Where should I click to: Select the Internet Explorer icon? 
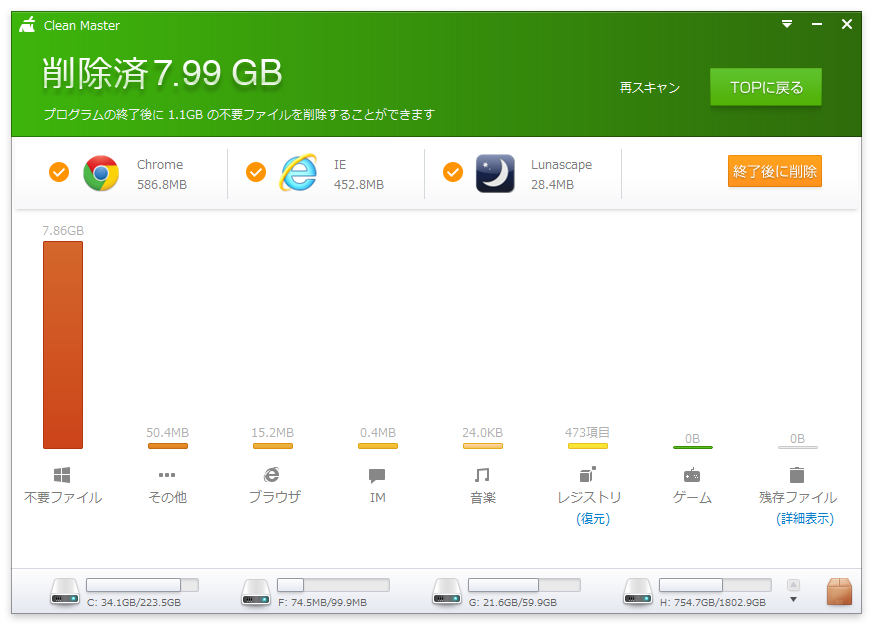coord(298,171)
